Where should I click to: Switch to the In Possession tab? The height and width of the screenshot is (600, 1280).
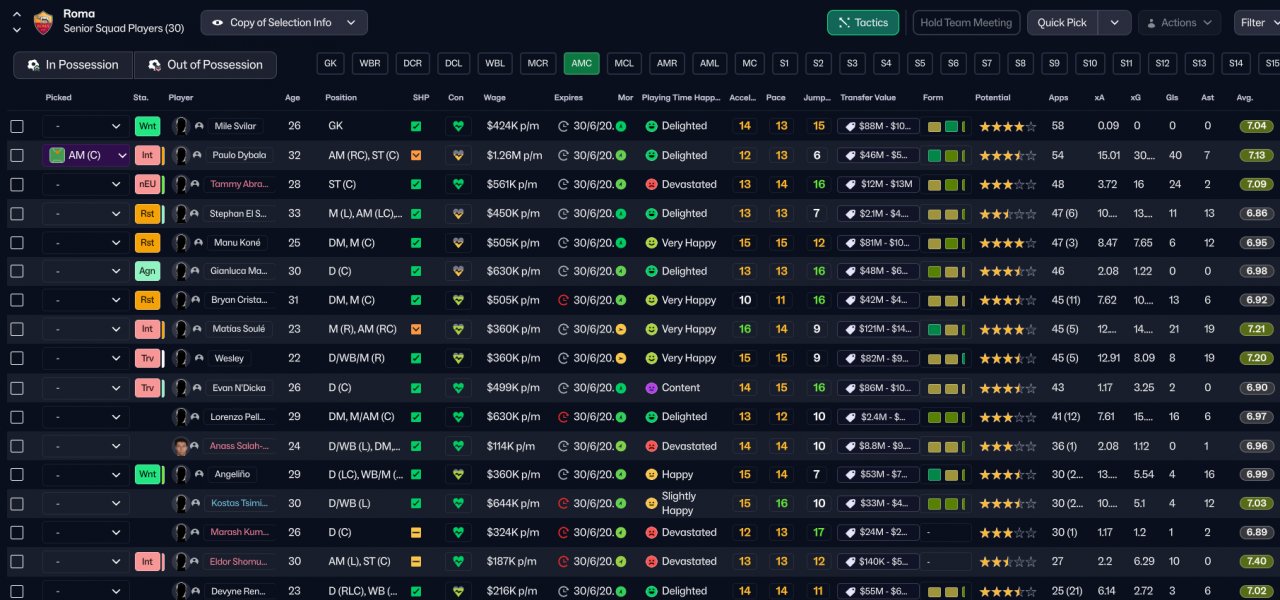(x=74, y=65)
